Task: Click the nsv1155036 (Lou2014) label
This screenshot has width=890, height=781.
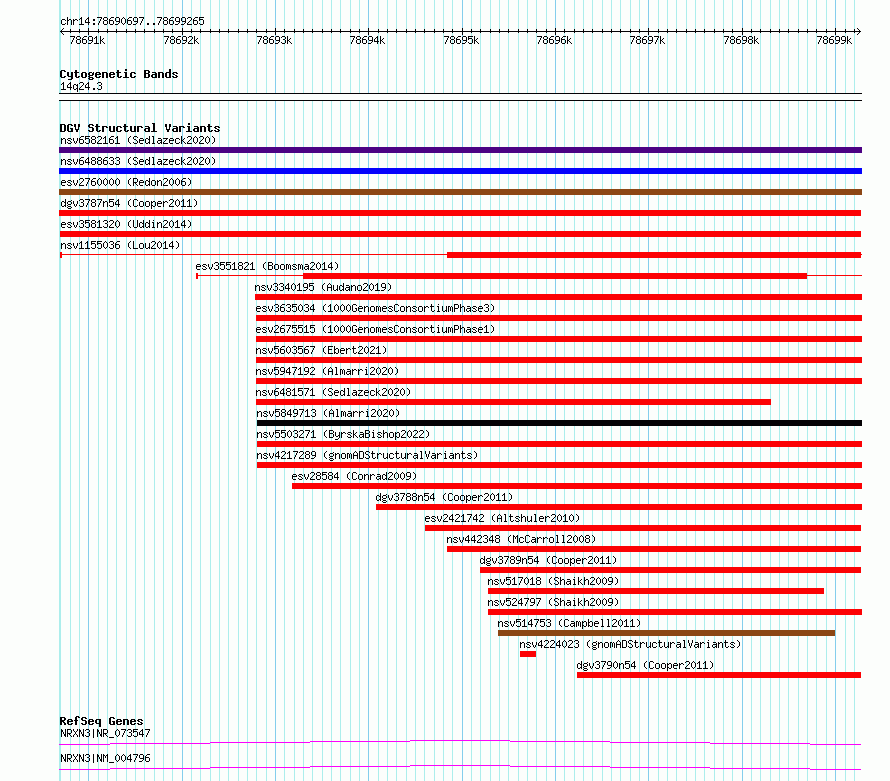Action: click(120, 245)
